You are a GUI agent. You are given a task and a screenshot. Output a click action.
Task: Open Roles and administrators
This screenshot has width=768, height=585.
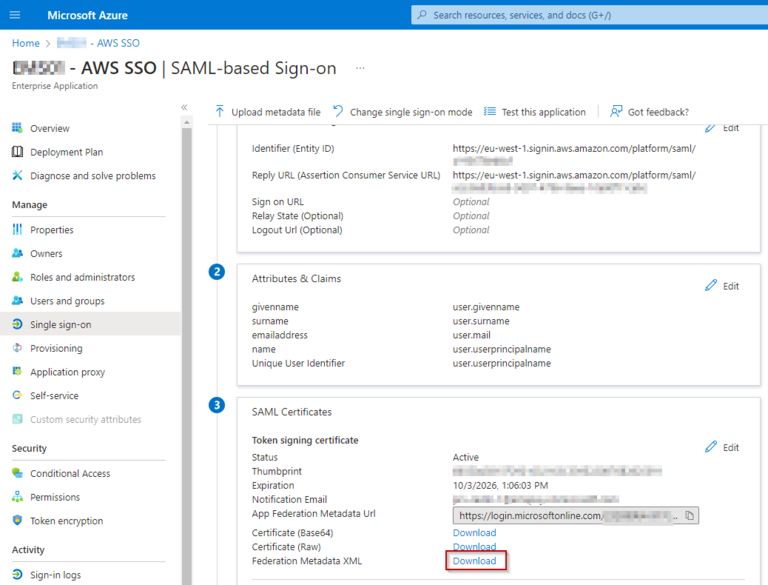(82, 277)
